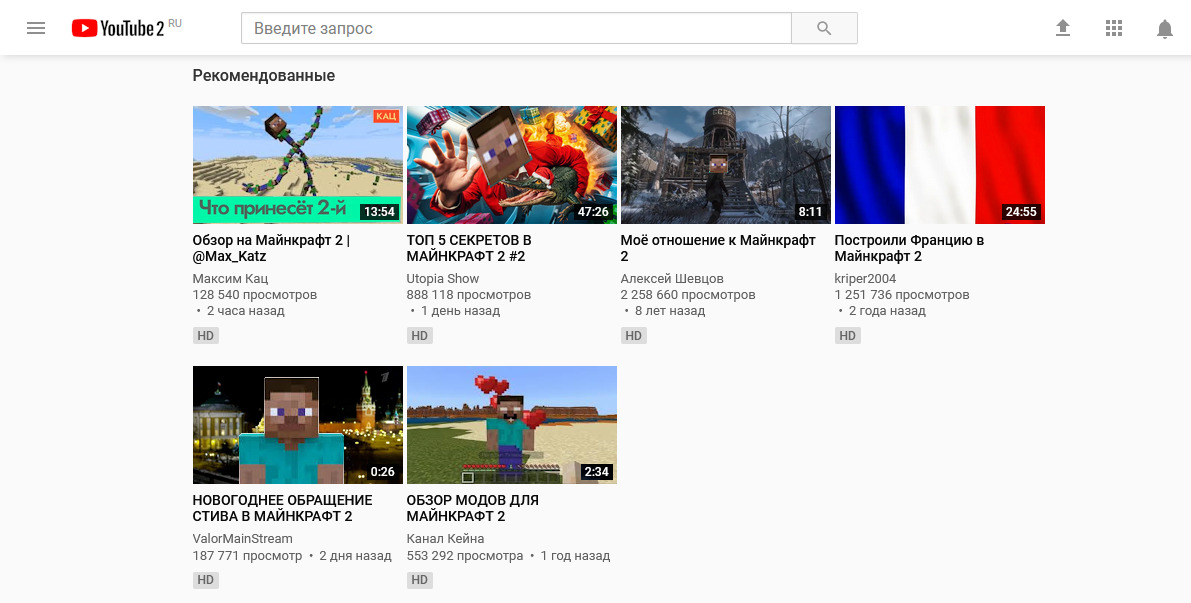Open the hamburger guide menu
The width and height of the screenshot is (1191, 603).
coord(36,29)
